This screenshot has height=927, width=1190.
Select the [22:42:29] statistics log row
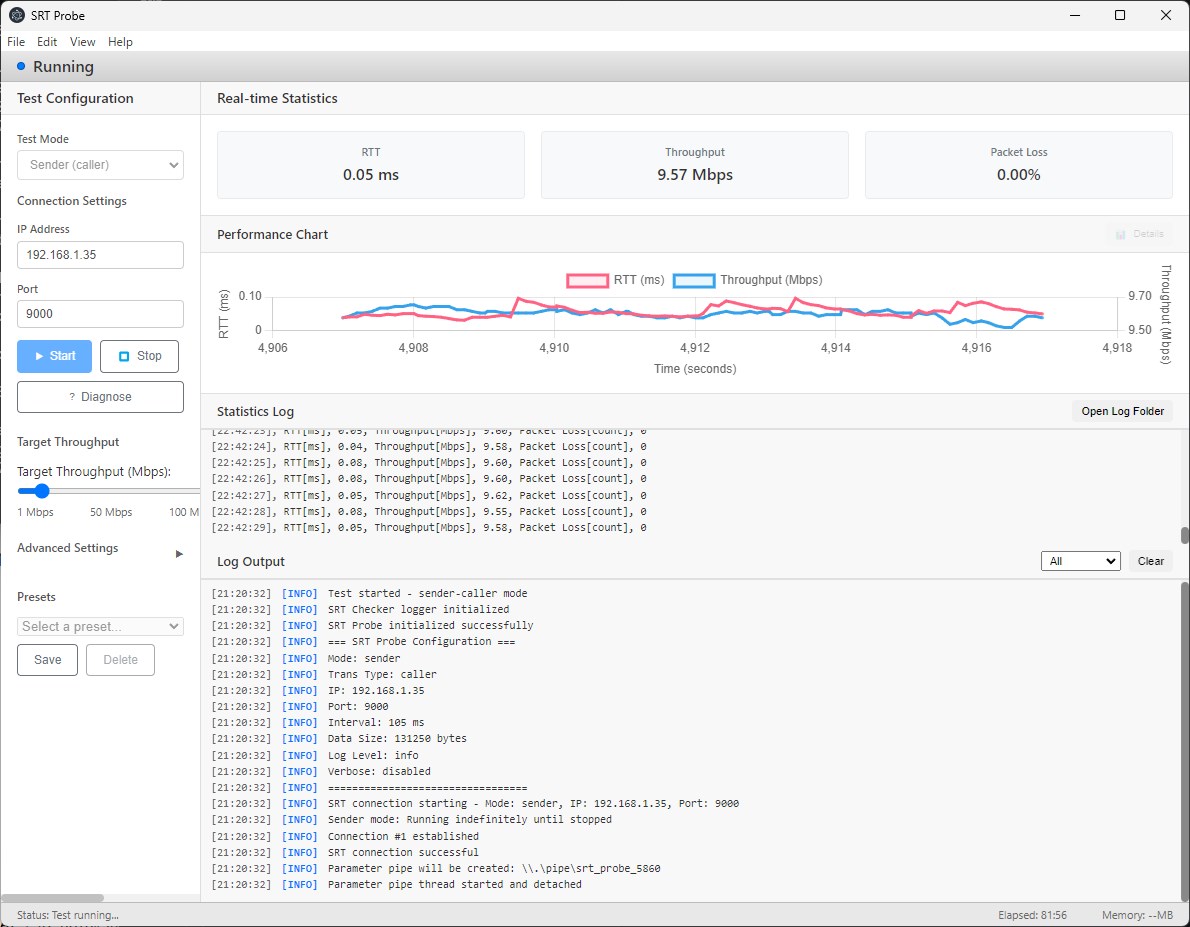tap(429, 528)
